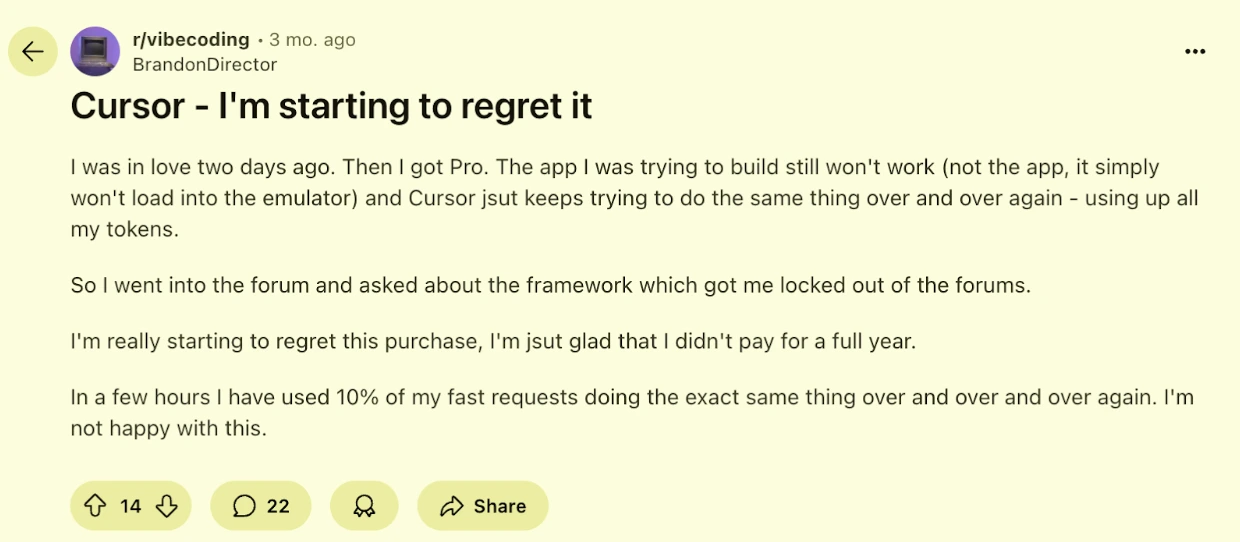Click the paragraph about the forum lockout

(550, 285)
